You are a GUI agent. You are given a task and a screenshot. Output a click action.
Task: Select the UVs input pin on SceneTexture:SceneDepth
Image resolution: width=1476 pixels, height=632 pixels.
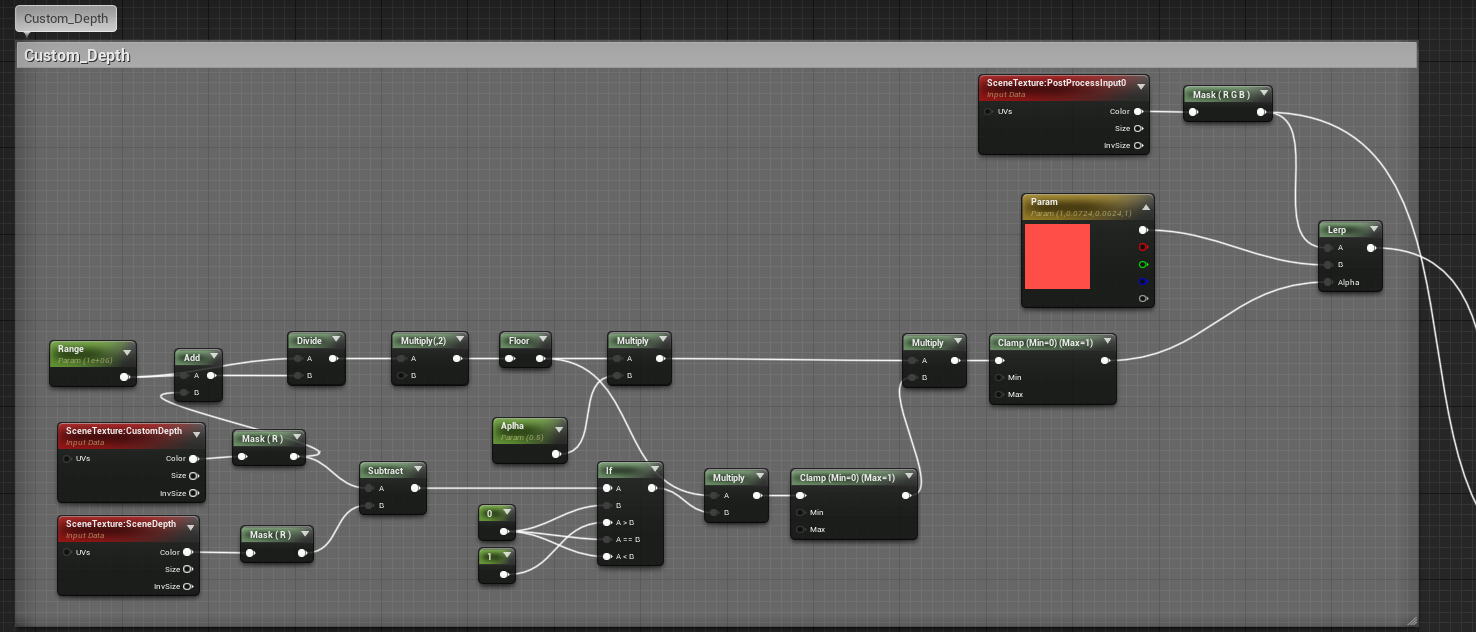click(67, 552)
